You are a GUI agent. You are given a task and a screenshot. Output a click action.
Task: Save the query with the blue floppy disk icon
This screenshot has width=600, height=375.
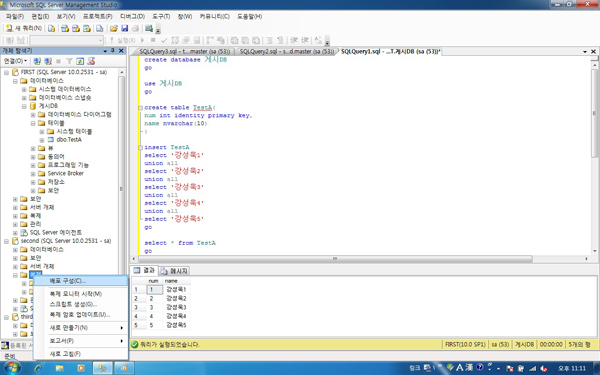point(125,28)
